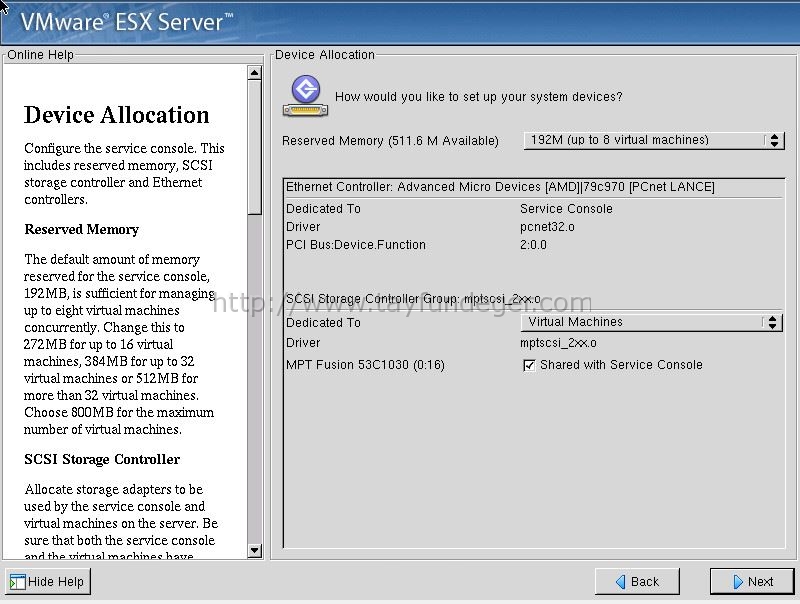The image size is (800, 604).
Task: Click the SCSI Storage Controller help subheading
Action: tap(102, 460)
